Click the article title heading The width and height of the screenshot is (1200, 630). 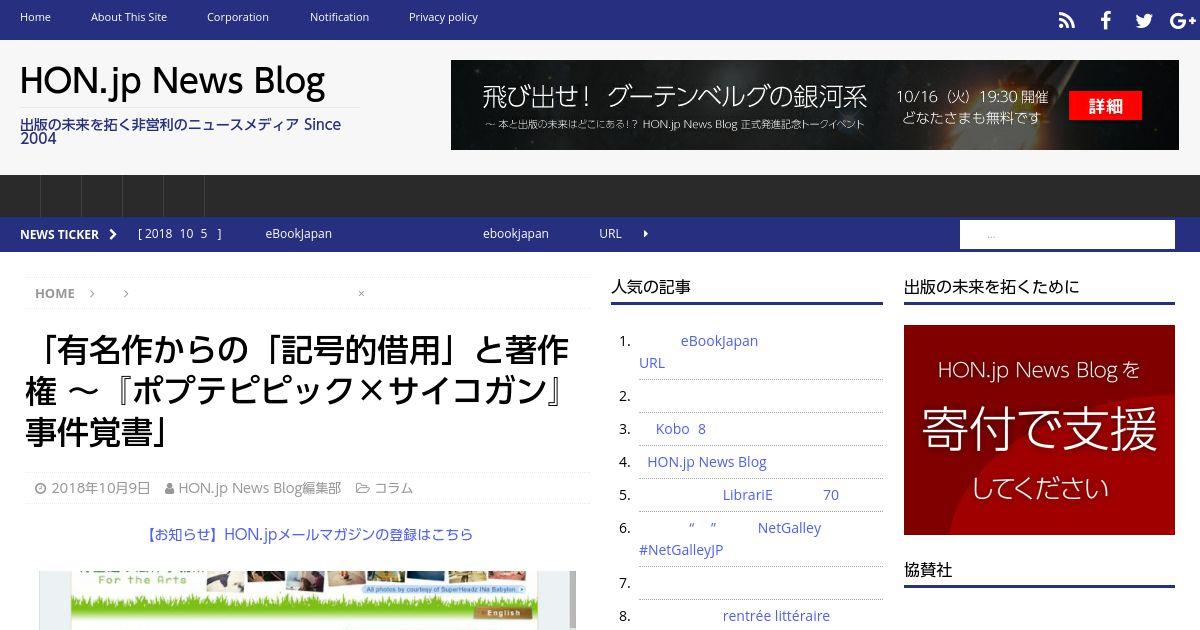point(297,390)
